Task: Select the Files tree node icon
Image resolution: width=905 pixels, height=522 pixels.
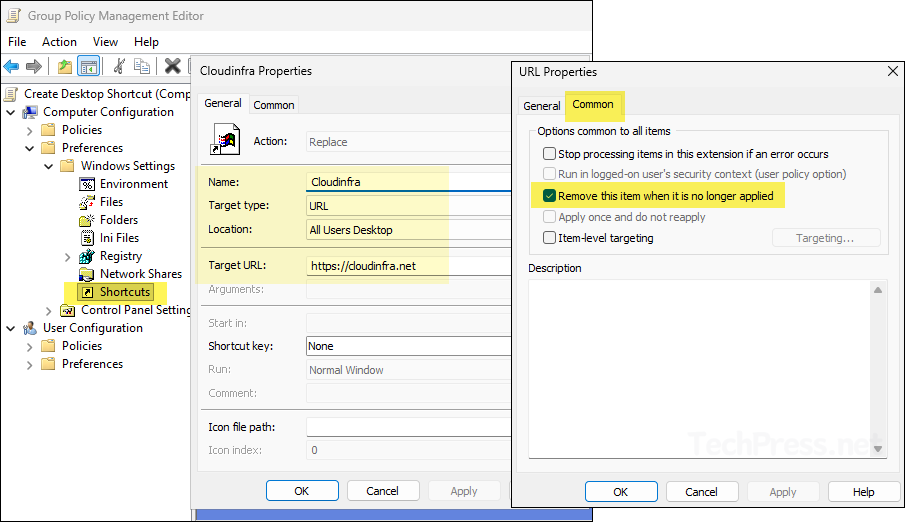Action: coord(87,202)
